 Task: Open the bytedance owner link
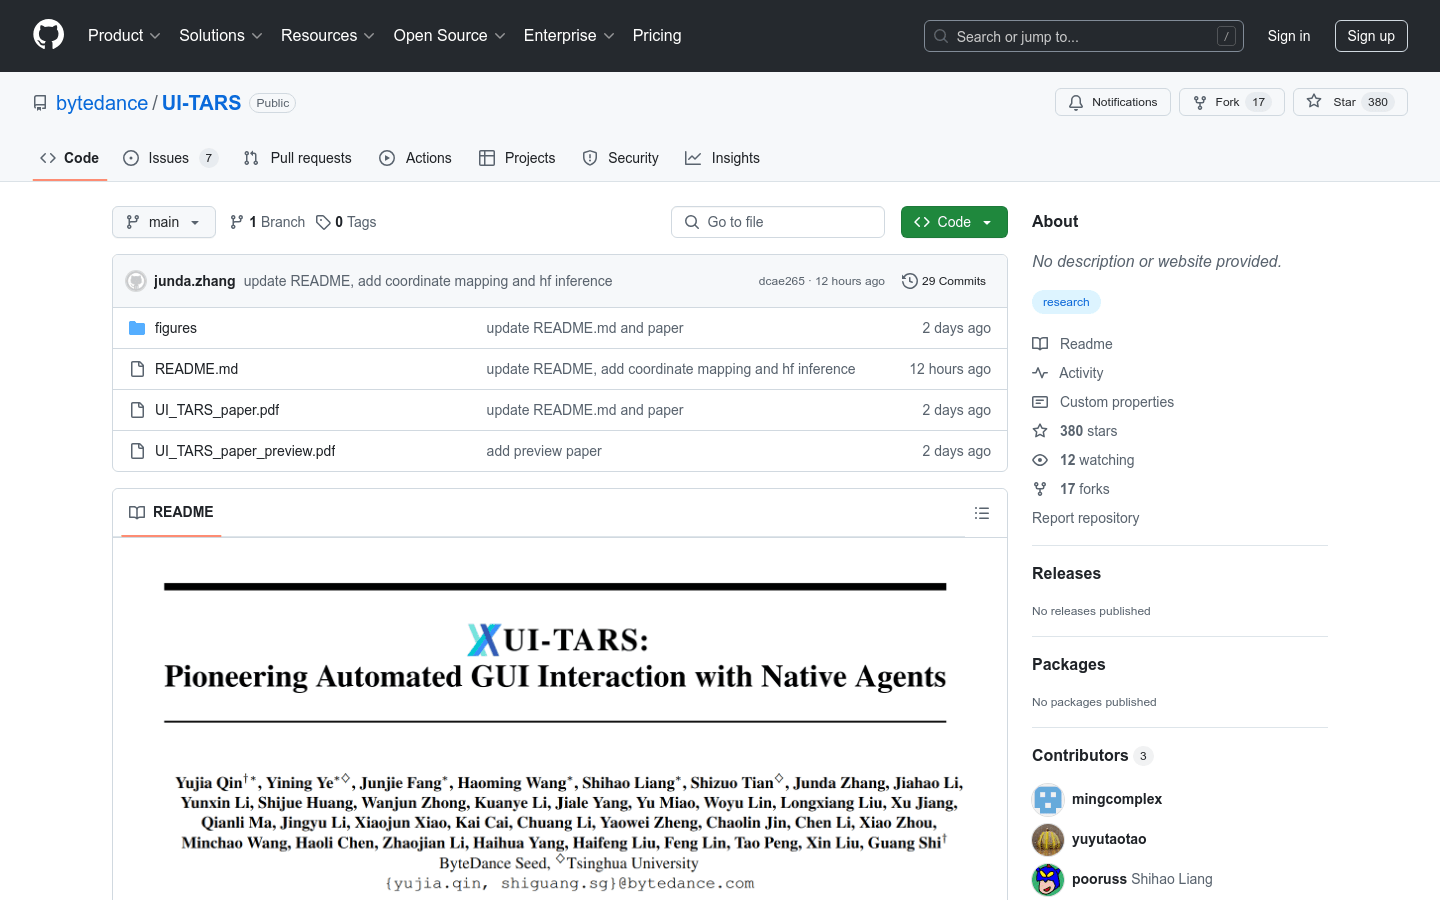[102, 103]
